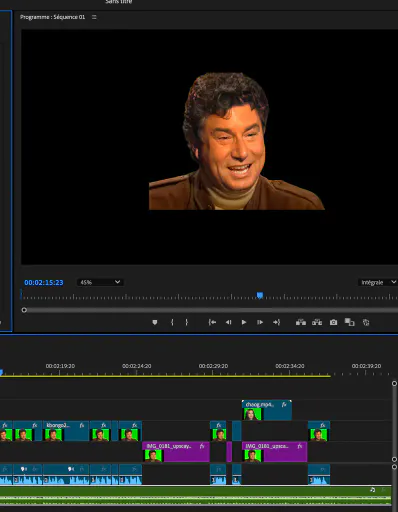Add a marker in Program monitor

[155, 322]
